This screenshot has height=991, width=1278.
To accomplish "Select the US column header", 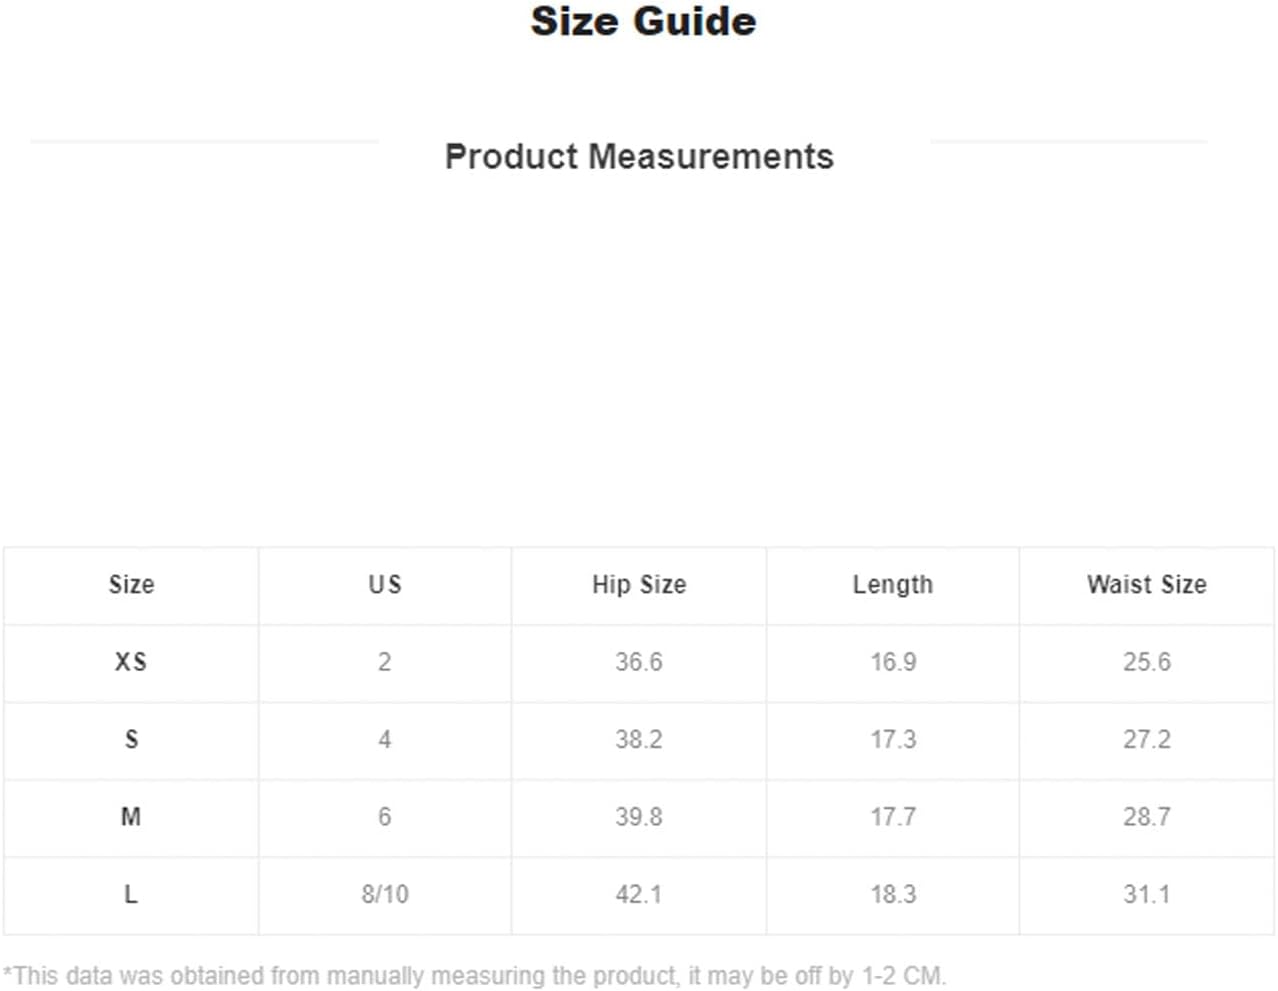I will click(x=385, y=584).
